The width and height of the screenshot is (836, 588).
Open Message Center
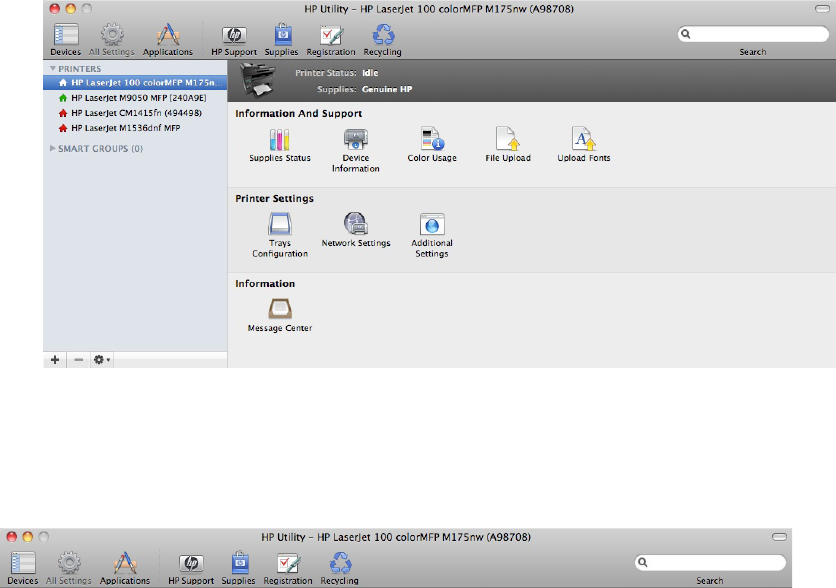click(279, 315)
